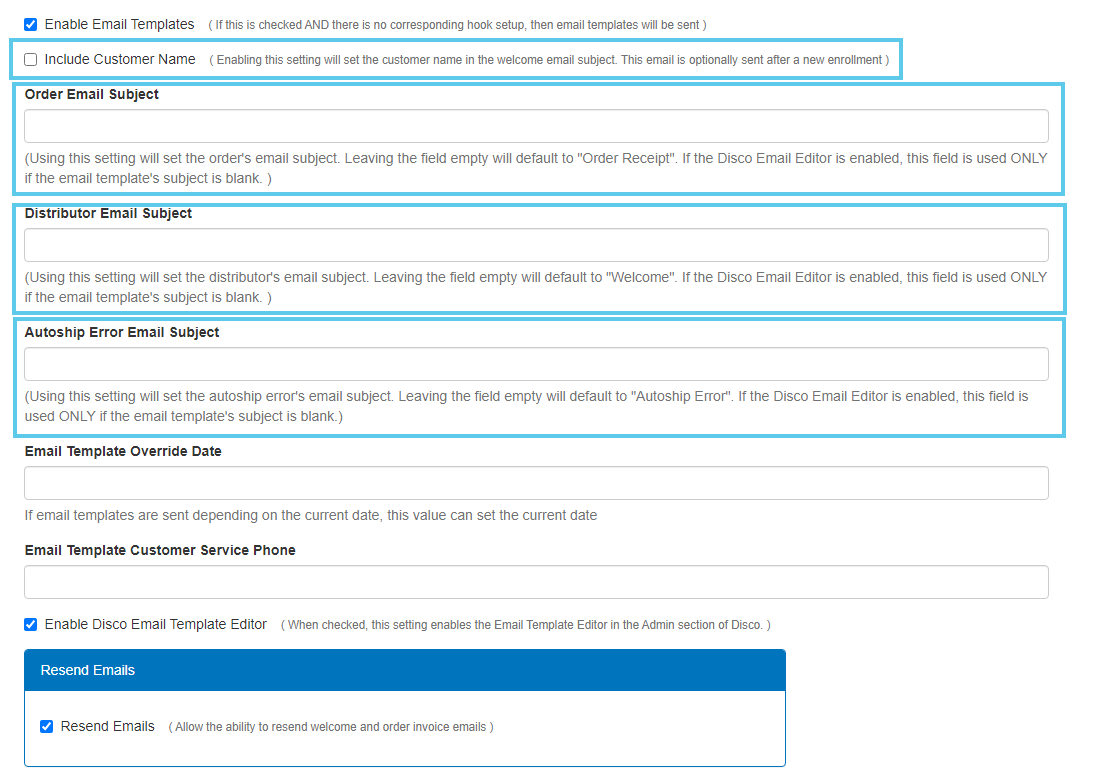Image resolution: width=1104 pixels, height=778 pixels.
Task: Click the 'Distributor Email Subject' heading label
Action: tap(108, 213)
